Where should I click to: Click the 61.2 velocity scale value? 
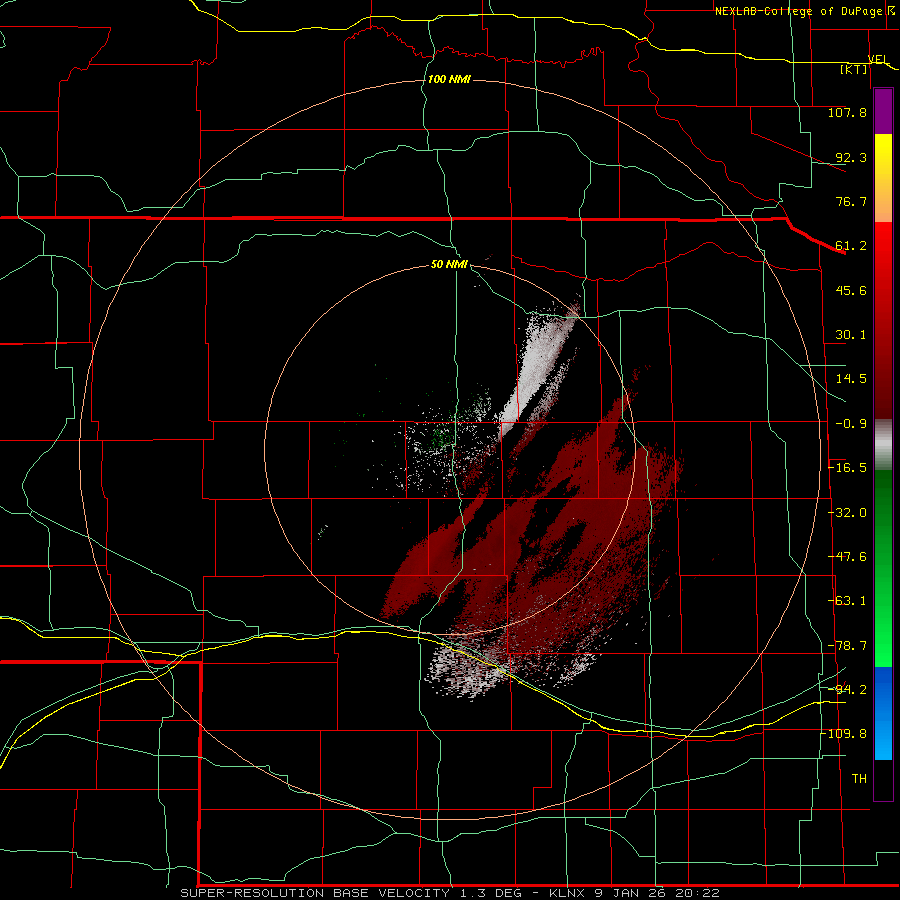pos(851,246)
